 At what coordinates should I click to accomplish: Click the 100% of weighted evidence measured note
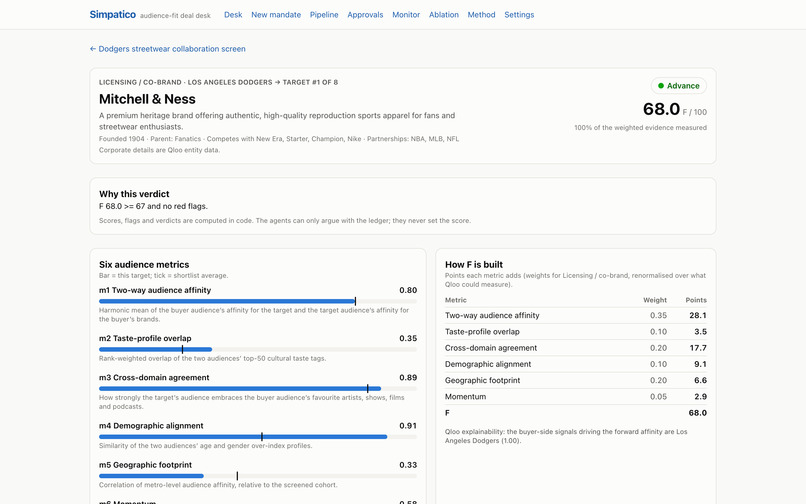pyautogui.click(x=640, y=128)
